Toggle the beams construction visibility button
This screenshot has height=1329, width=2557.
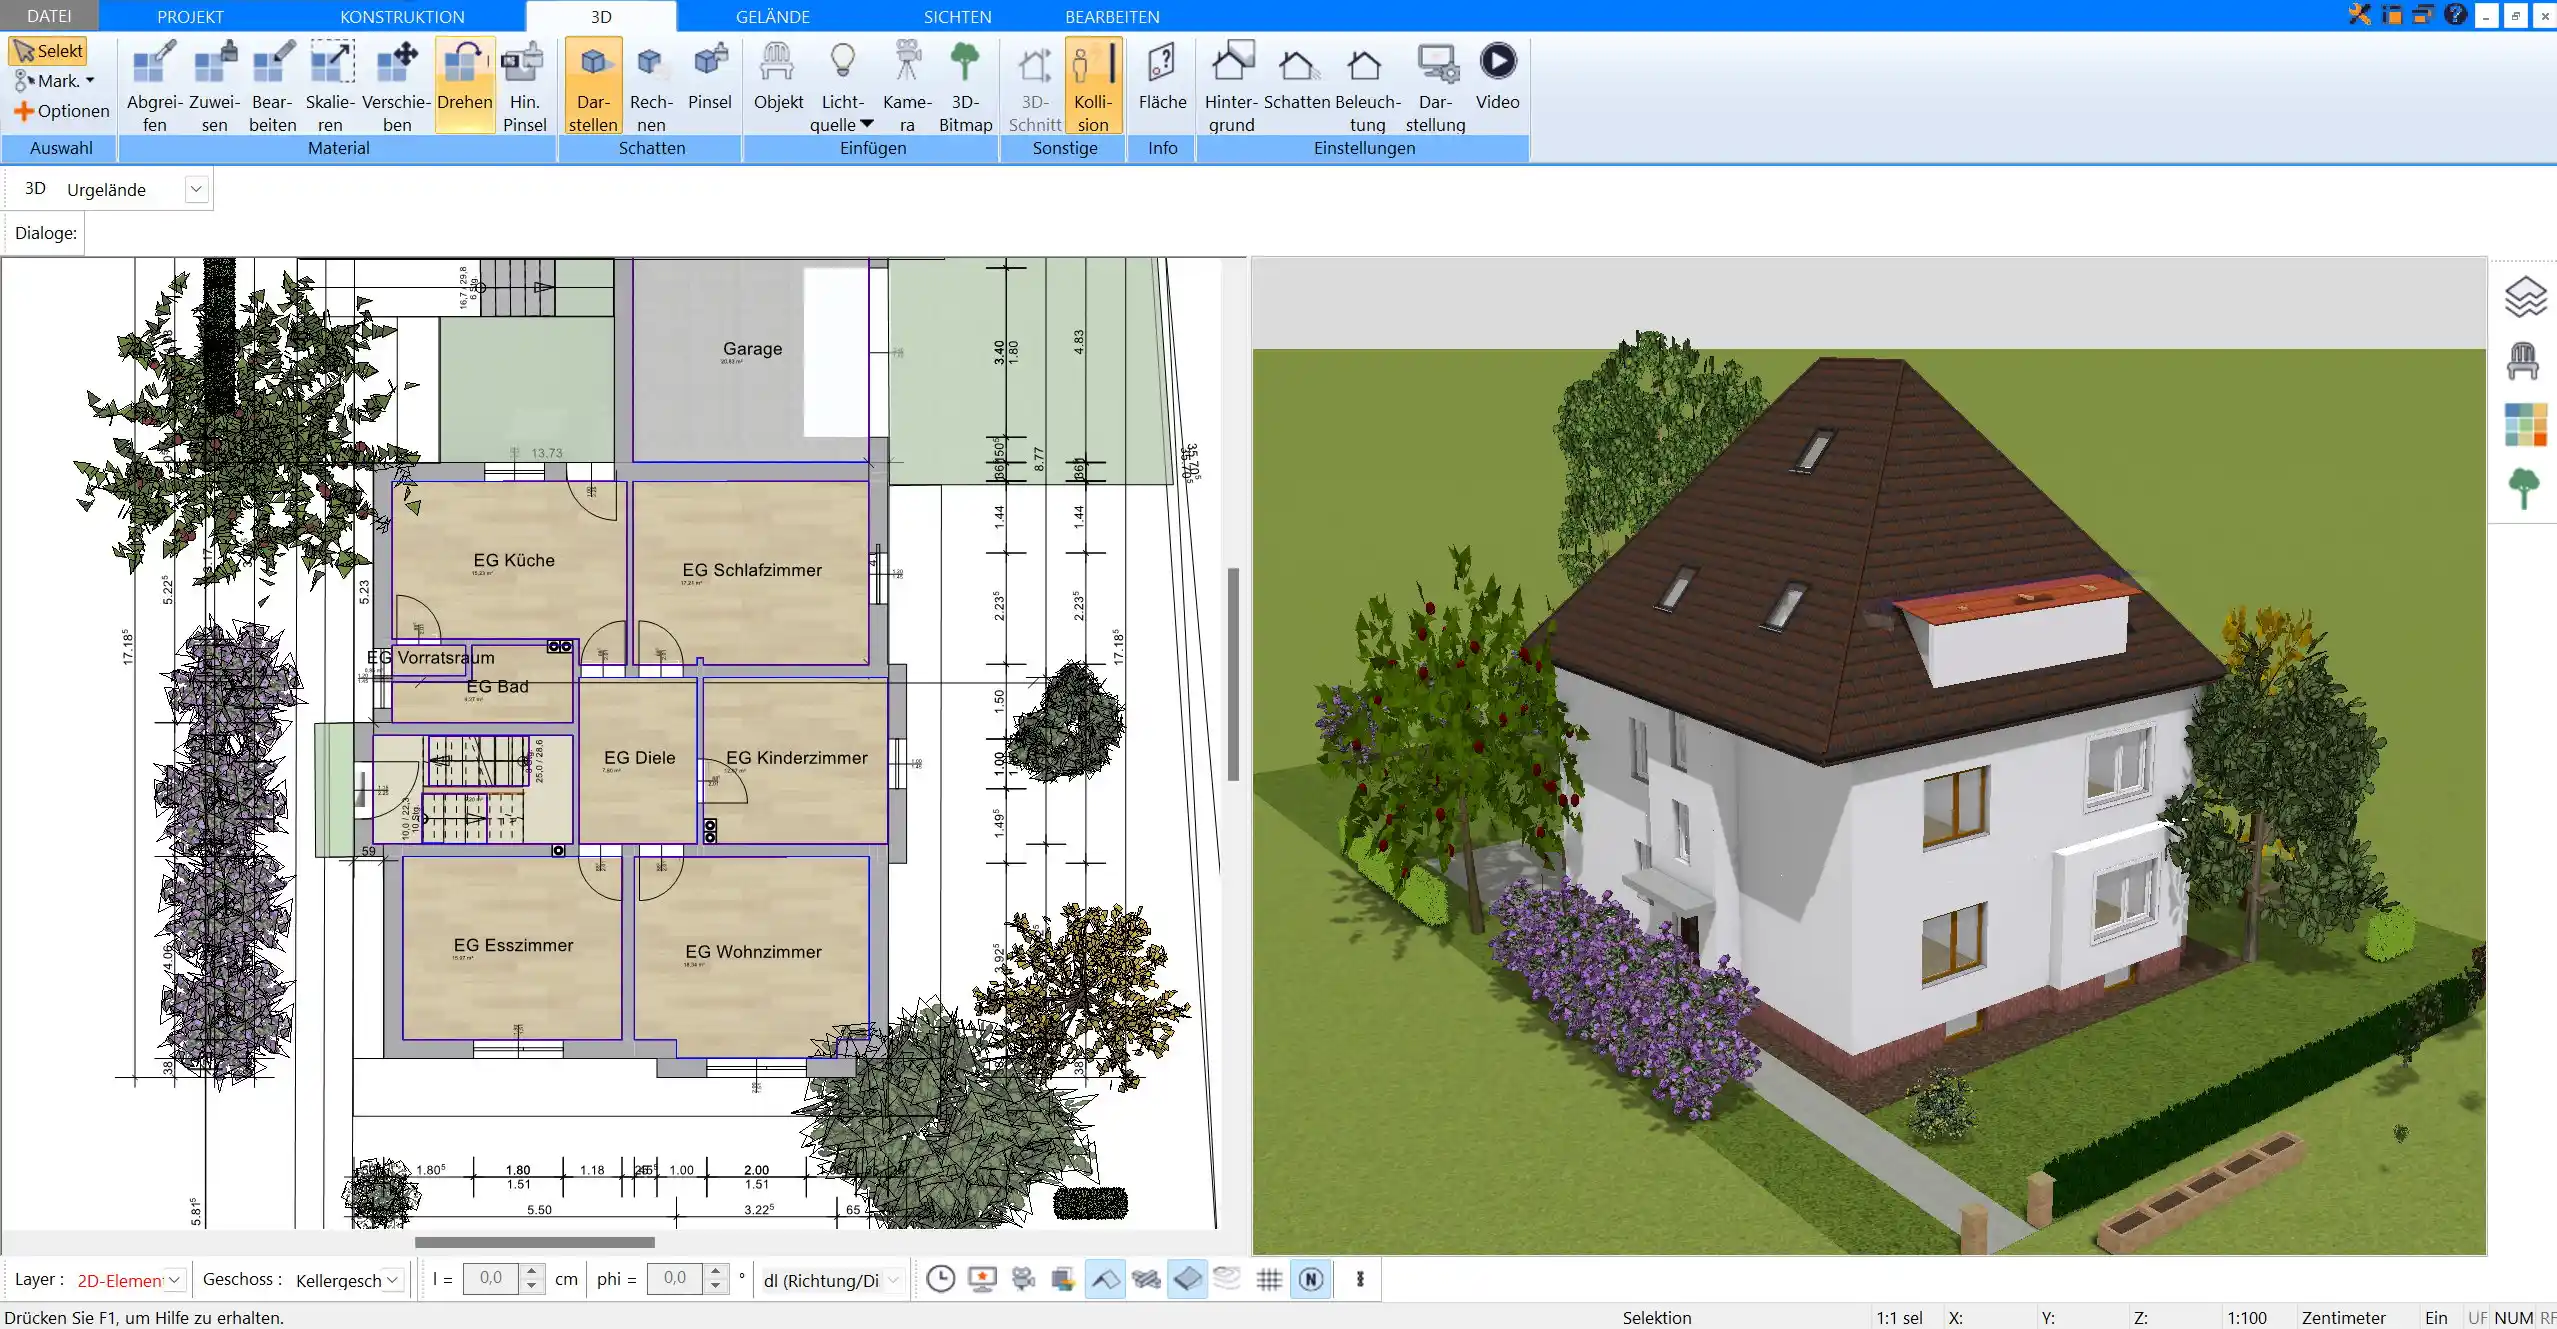[x=1146, y=1279]
